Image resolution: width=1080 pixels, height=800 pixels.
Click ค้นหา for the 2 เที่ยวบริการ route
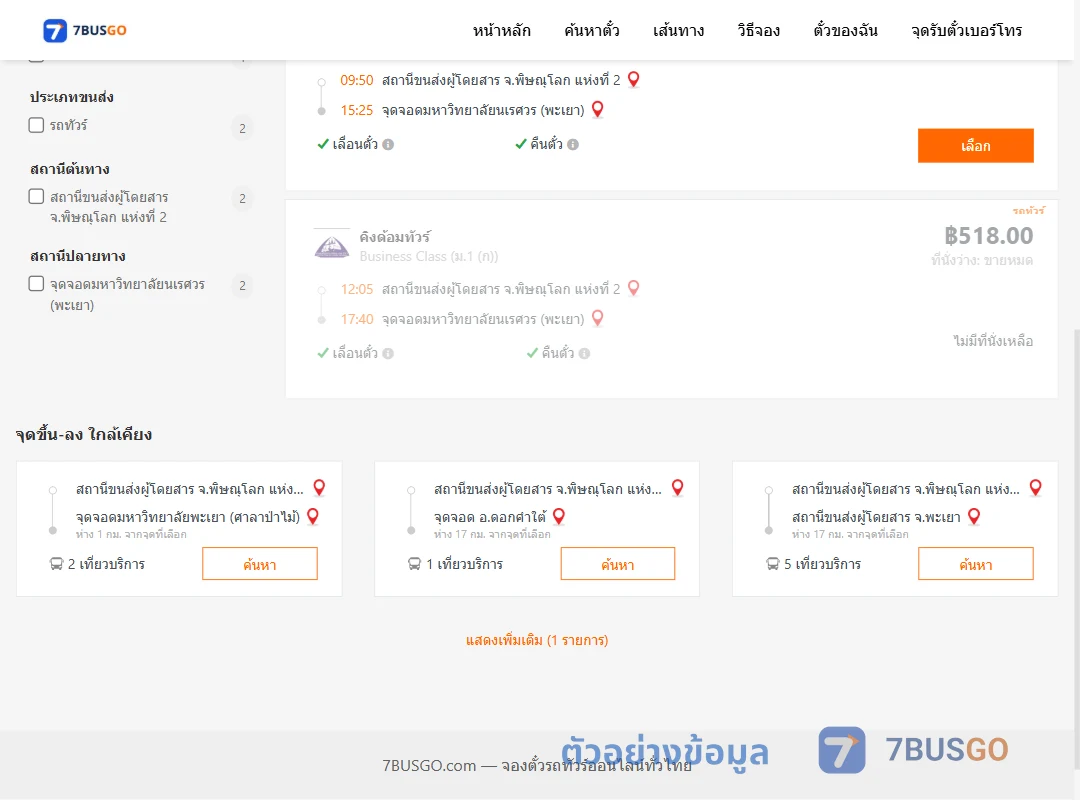260,564
